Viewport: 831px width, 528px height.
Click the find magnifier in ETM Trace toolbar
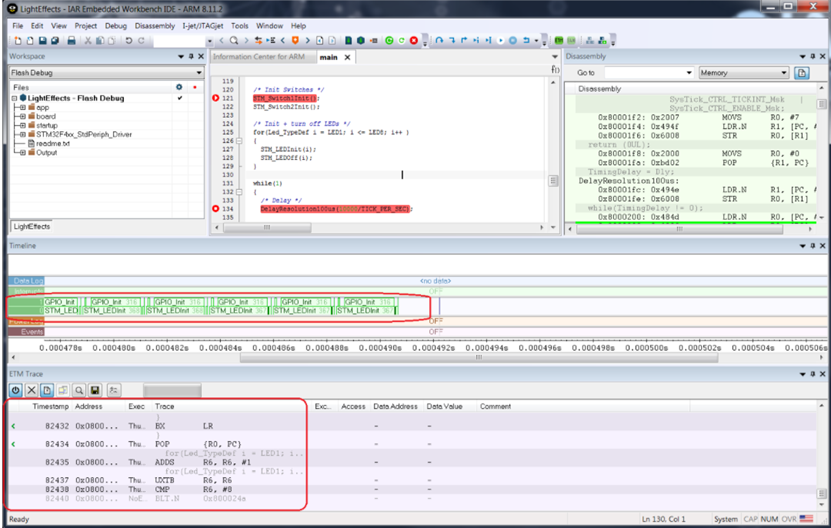point(79,391)
